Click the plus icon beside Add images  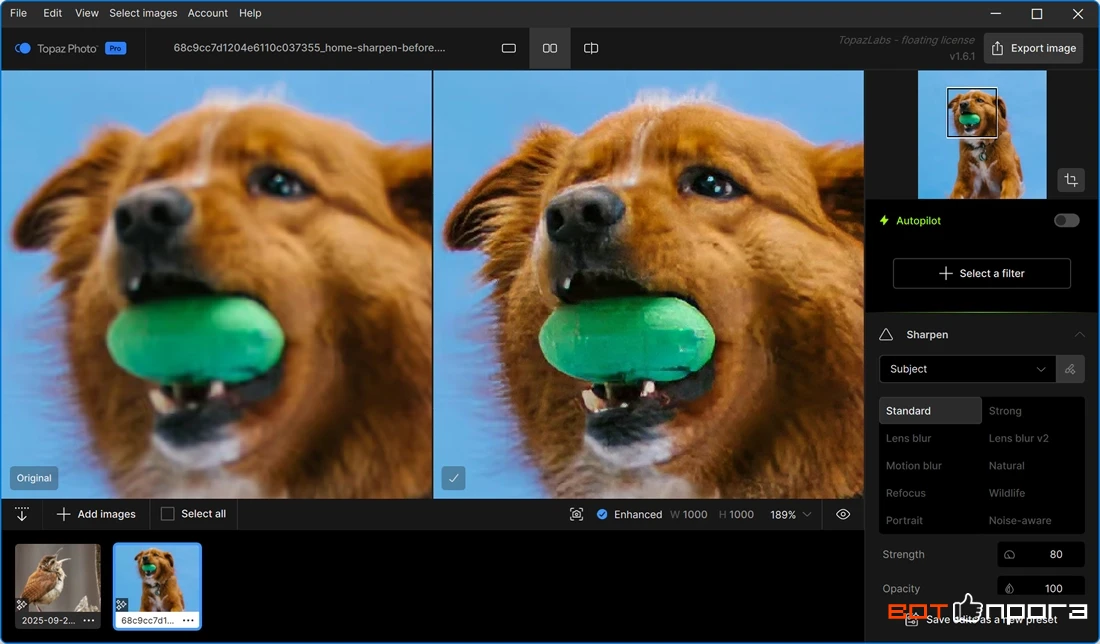(63, 514)
